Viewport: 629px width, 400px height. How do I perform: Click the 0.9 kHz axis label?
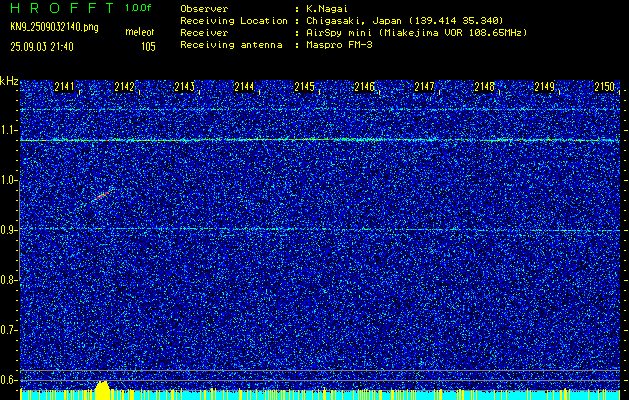(x=8, y=230)
